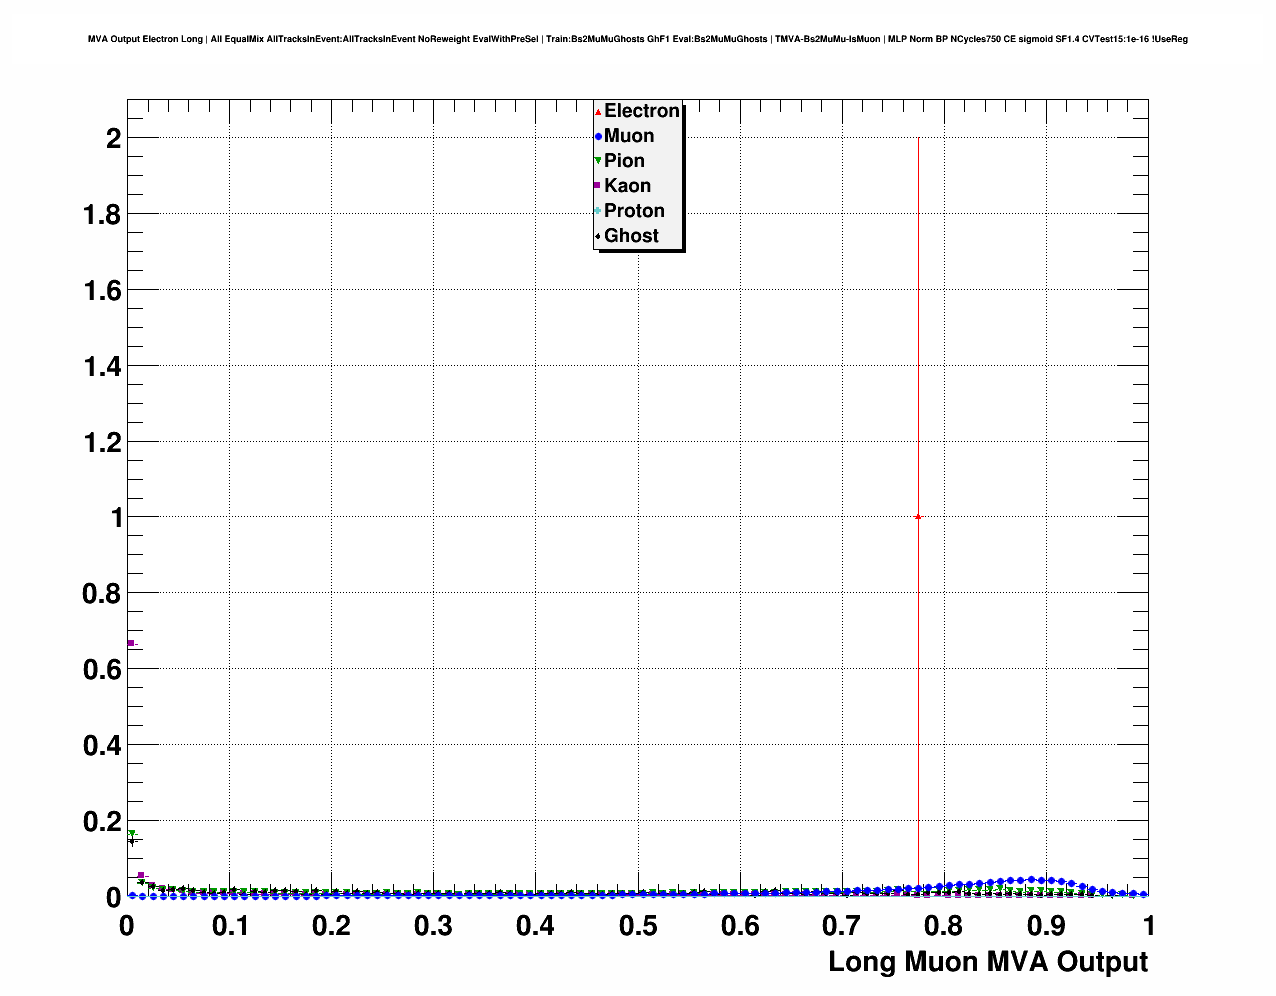This screenshot has width=1276, height=996.
Task: Click the x-axis label 0.6
Action: click(x=740, y=926)
